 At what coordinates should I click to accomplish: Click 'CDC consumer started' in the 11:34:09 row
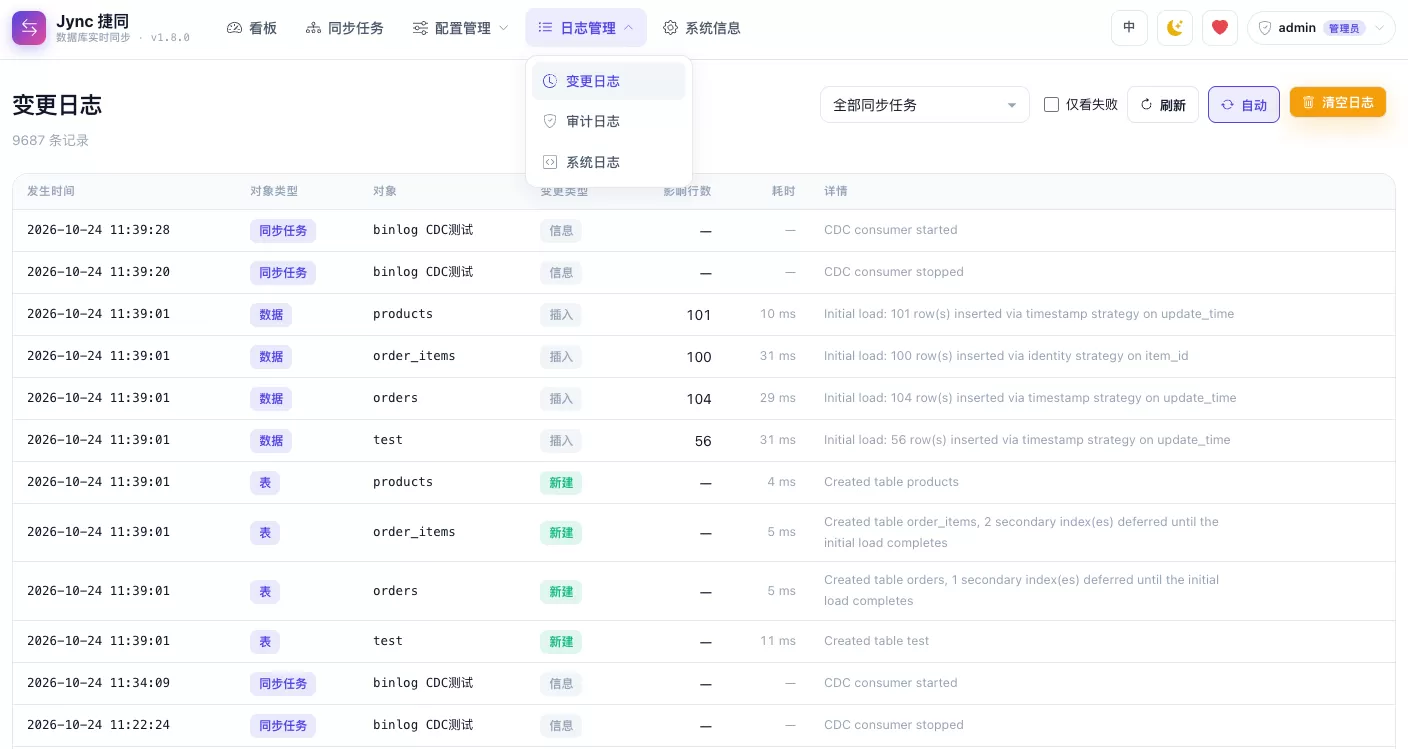(890, 683)
